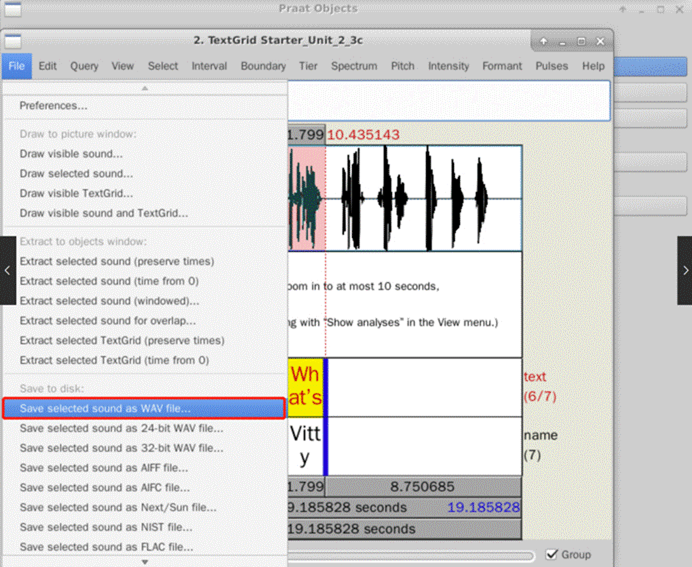Go to next image with right arrow
This screenshot has height=567, width=692.
click(x=685, y=270)
